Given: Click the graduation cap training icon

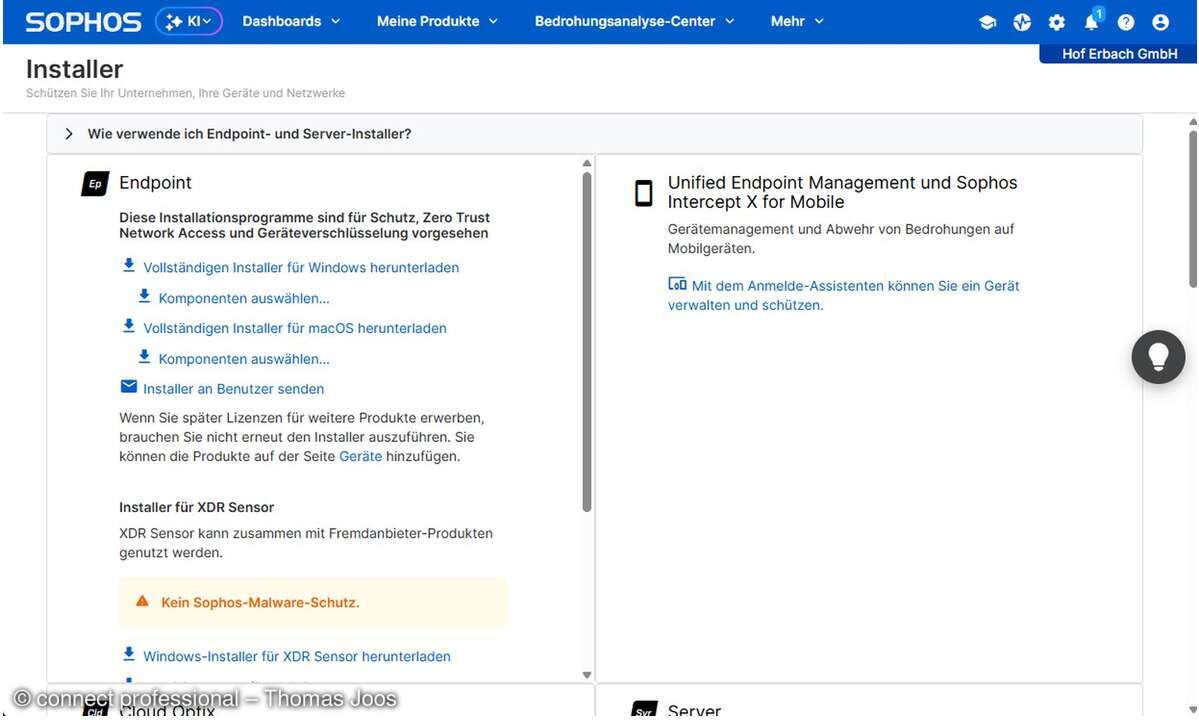Looking at the screenshot, I should (x=987, y=22).
